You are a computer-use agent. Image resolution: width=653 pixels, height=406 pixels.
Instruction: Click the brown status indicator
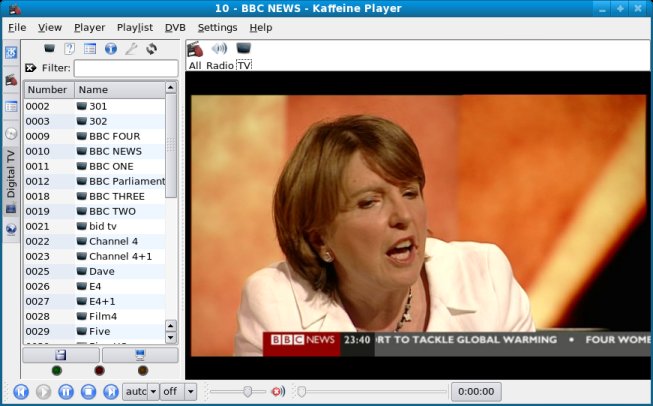tap(142, 370)
